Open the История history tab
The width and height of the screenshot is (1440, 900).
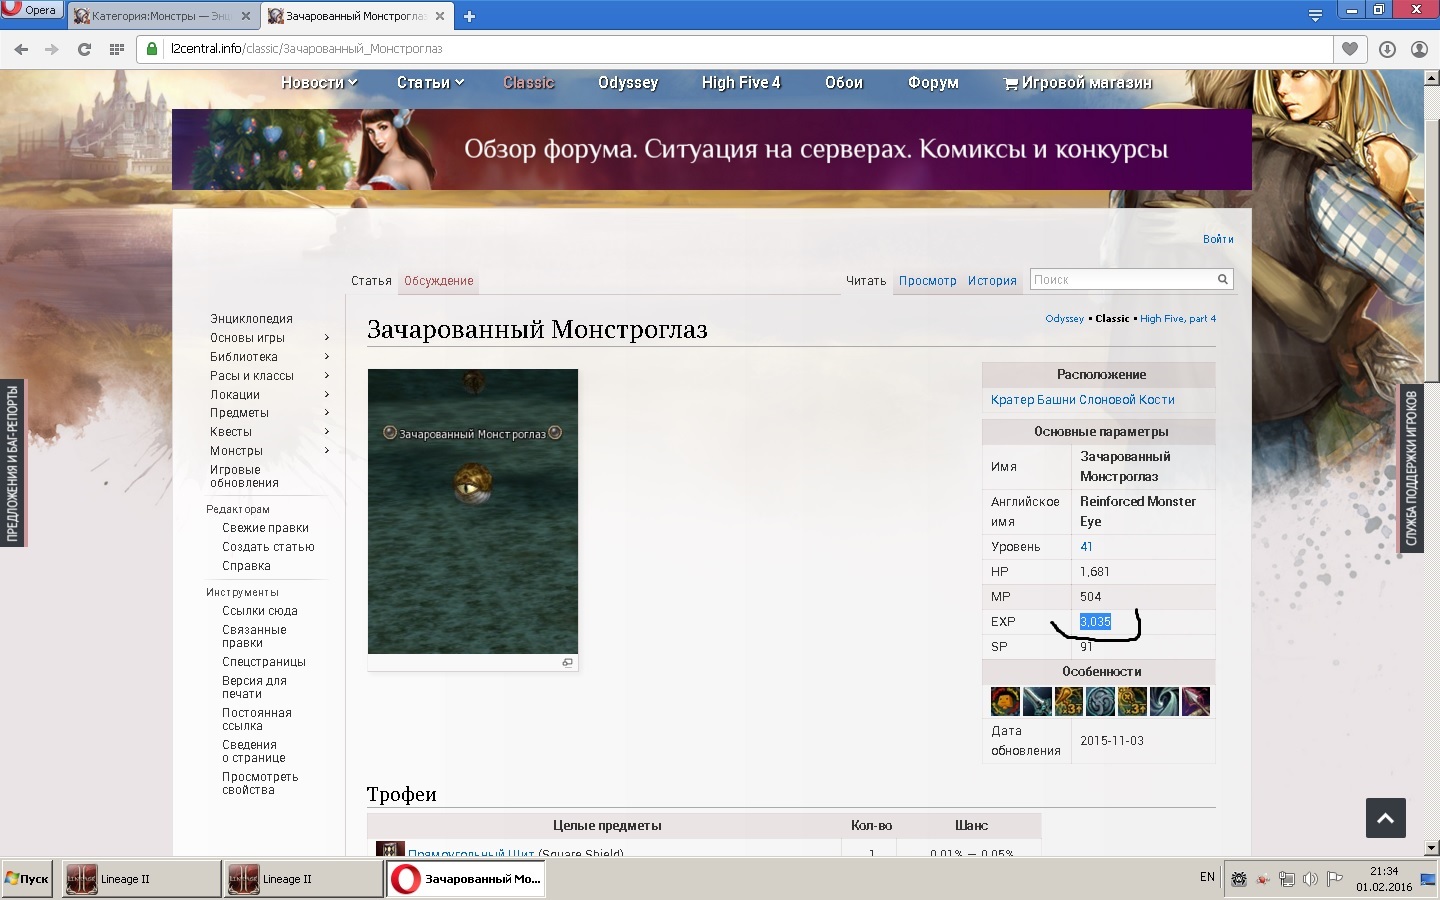[992, 281]
